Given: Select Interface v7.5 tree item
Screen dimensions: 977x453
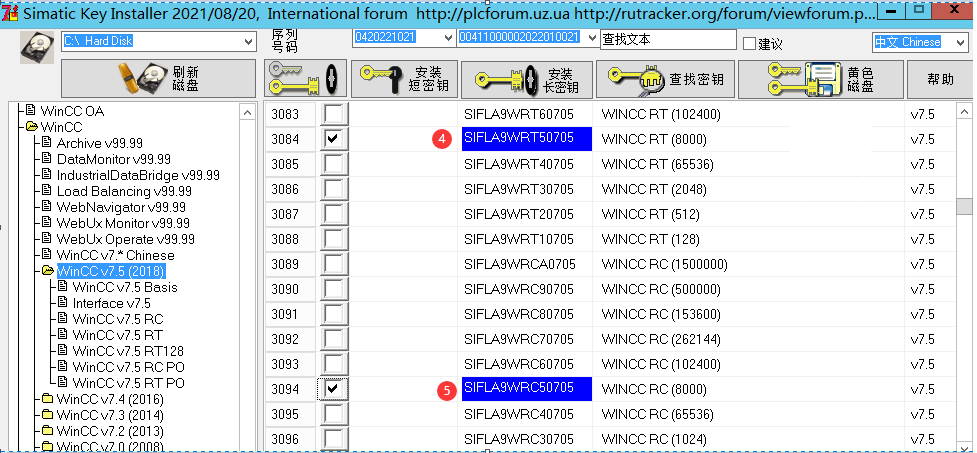Looking at the screenshot, I should [x=112, y=303].
